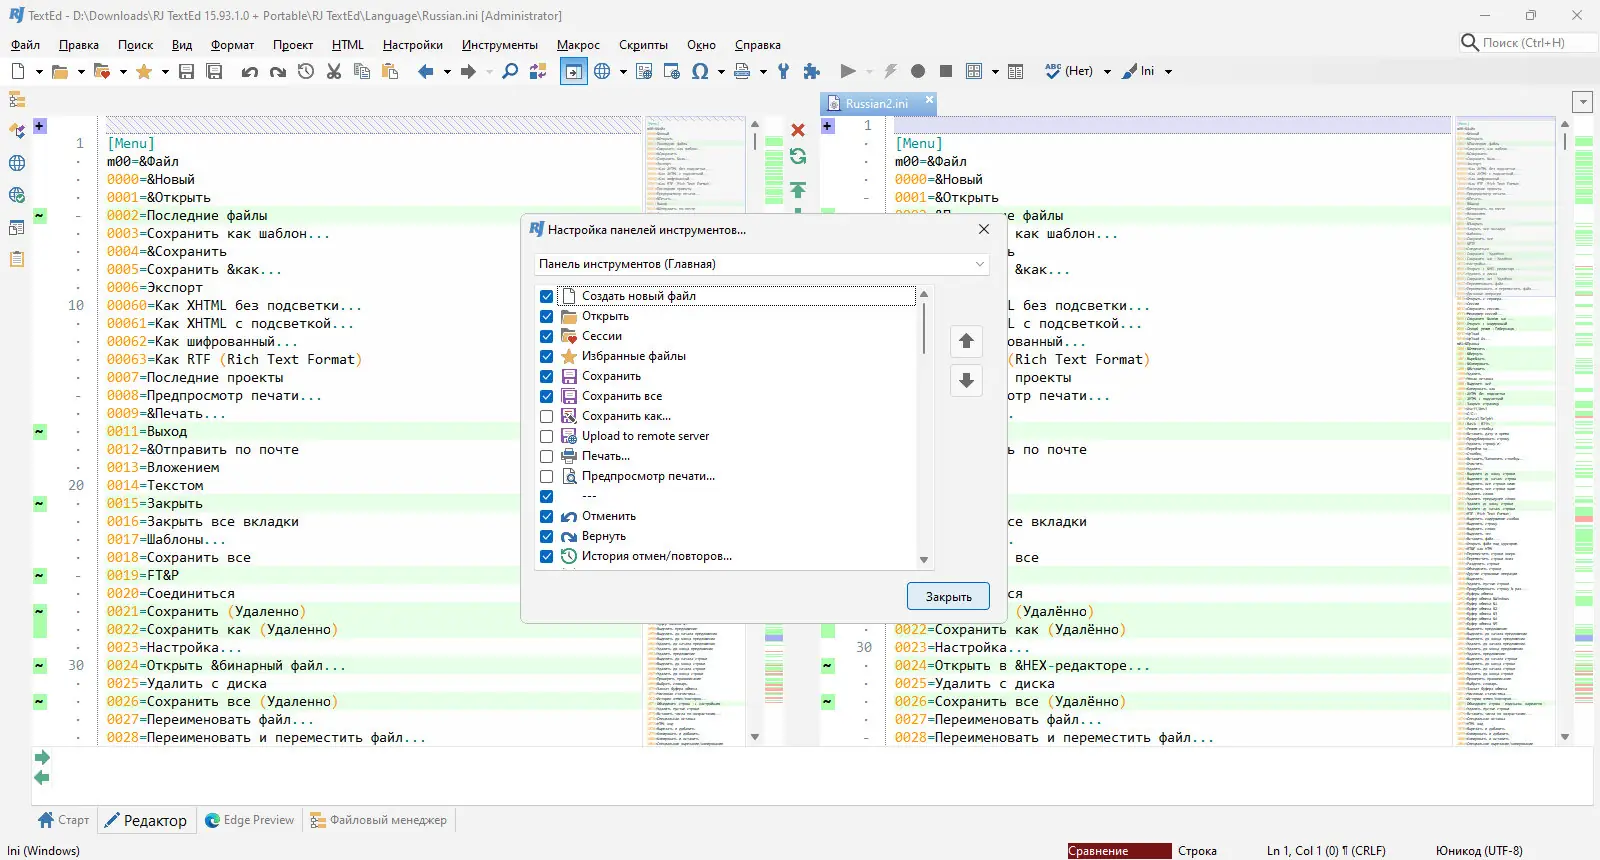Switch to the 'Файловый менеджер' tab
The width and height of the screenshot is (1600, 860).
click(379, 820)
